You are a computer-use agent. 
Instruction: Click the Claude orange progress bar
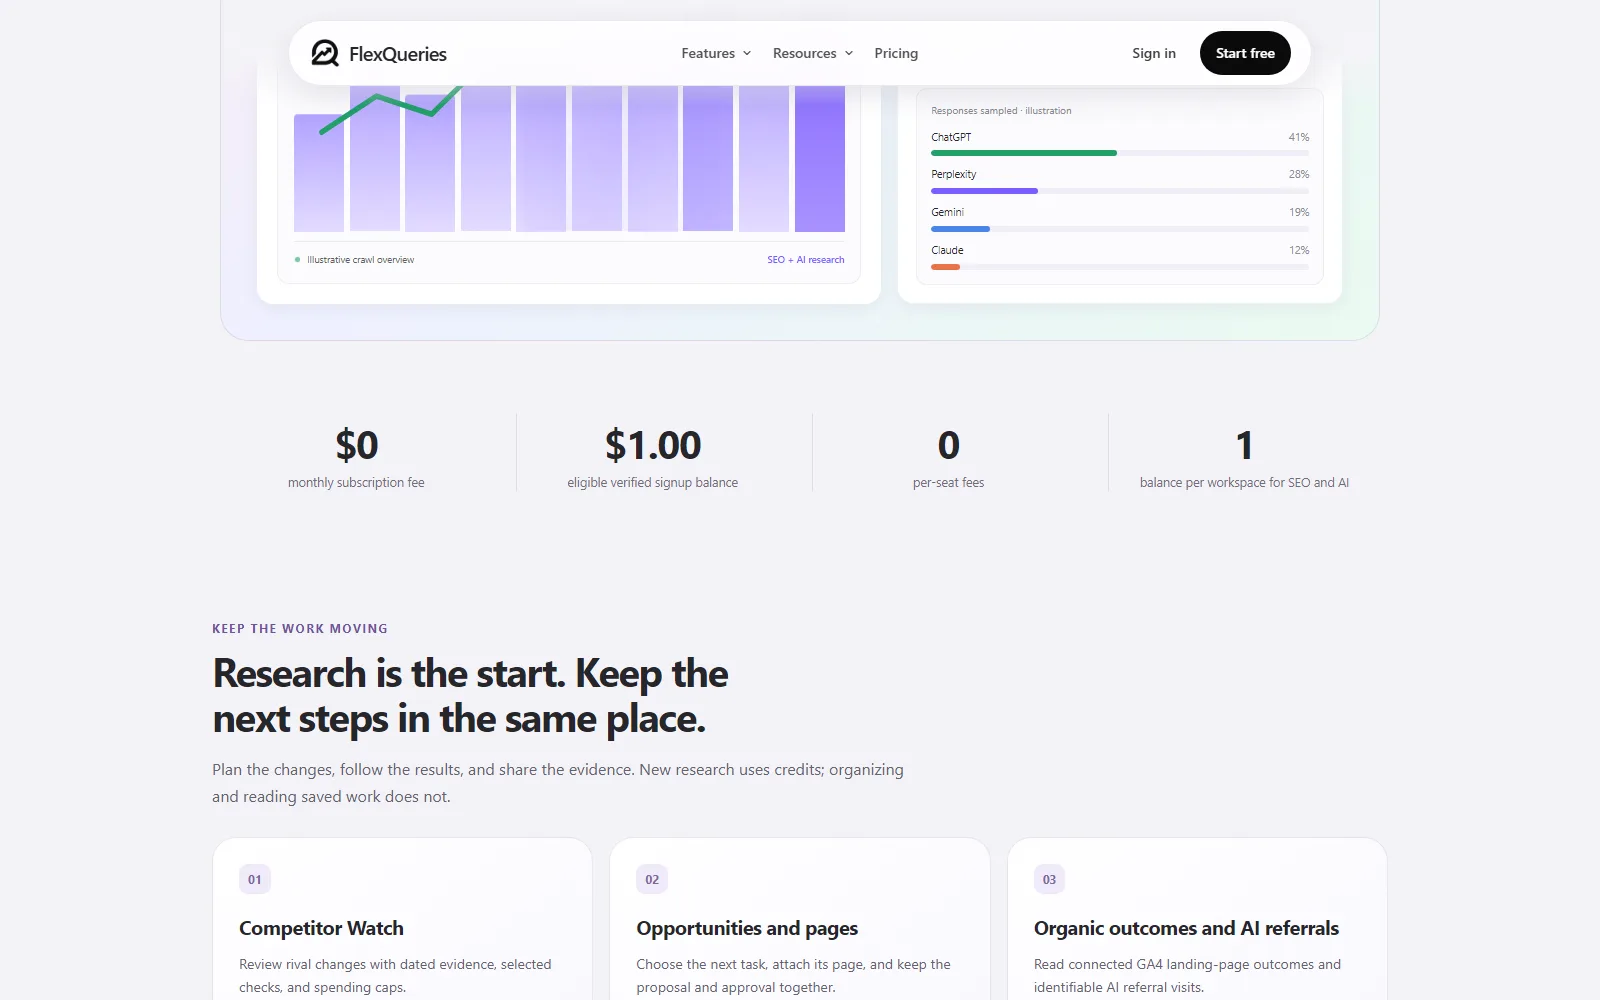945,267
